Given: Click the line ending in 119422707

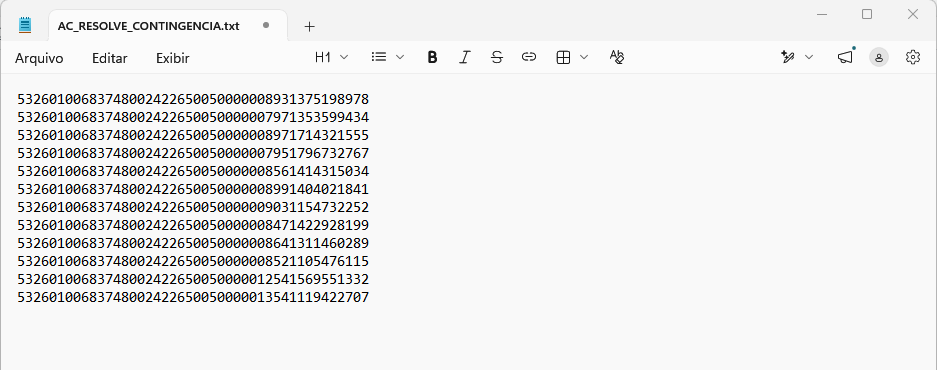Looking at the screenshot, I should (x=193, y=297).
